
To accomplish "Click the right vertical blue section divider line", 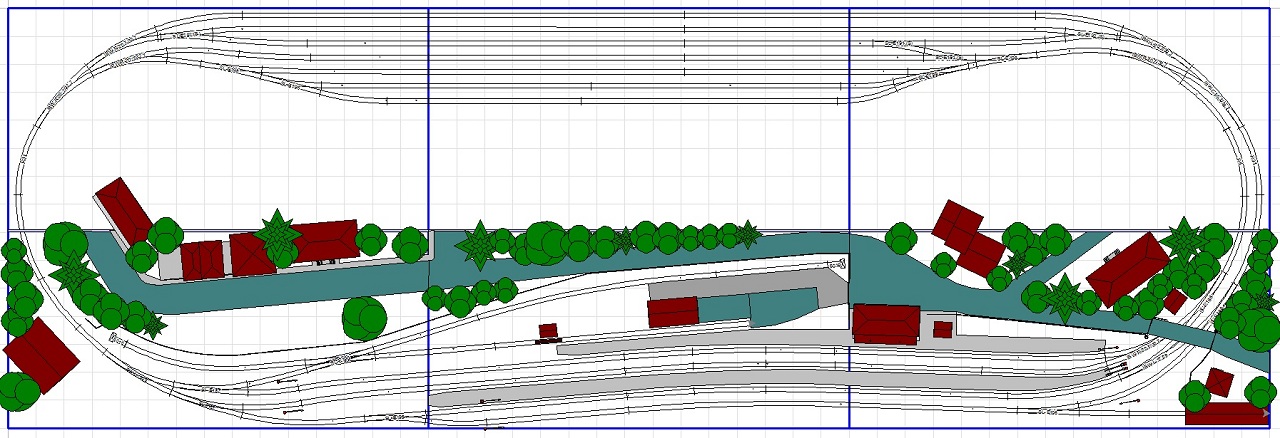I will [x=849, y=150].
